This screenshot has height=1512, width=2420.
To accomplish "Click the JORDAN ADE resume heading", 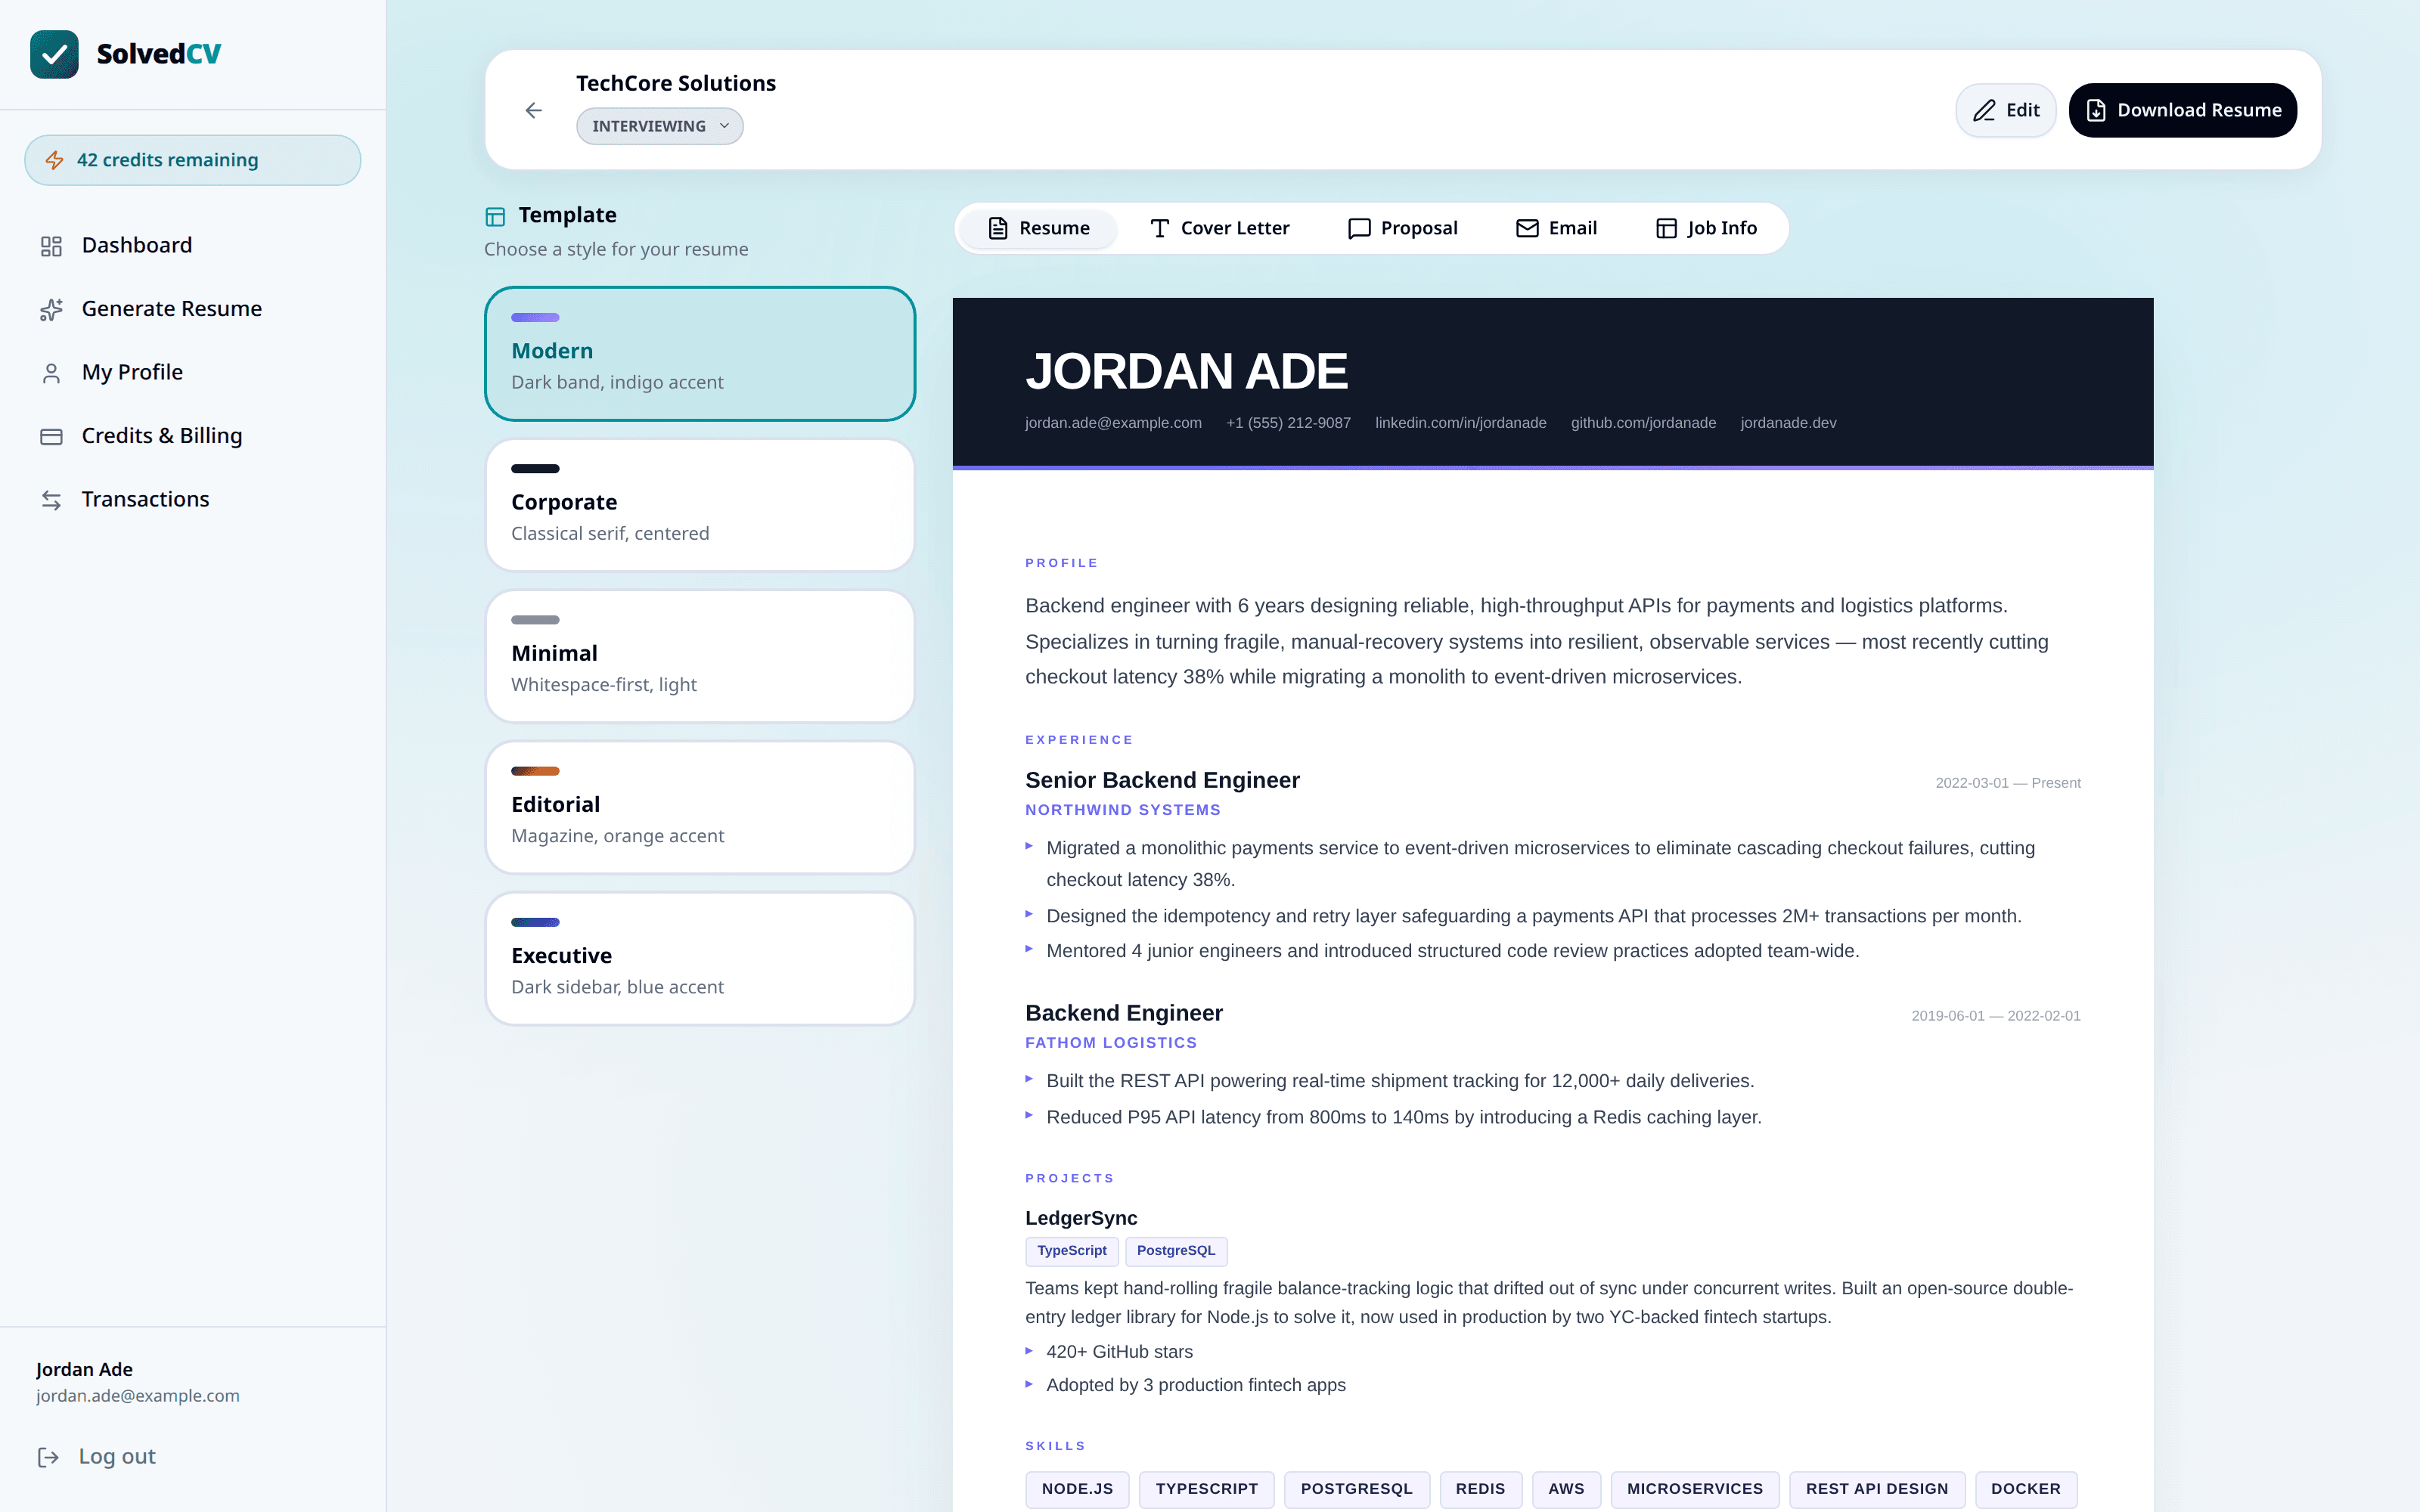I will coord(1186,371).
